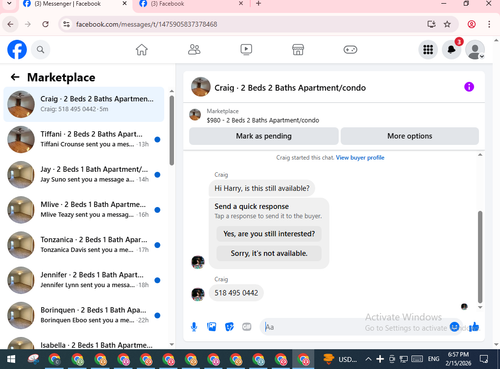Screen dimensions: 500x369
Task: Attach a file with the photo icon
Action: pyautogui.click(x=212, y=327)
